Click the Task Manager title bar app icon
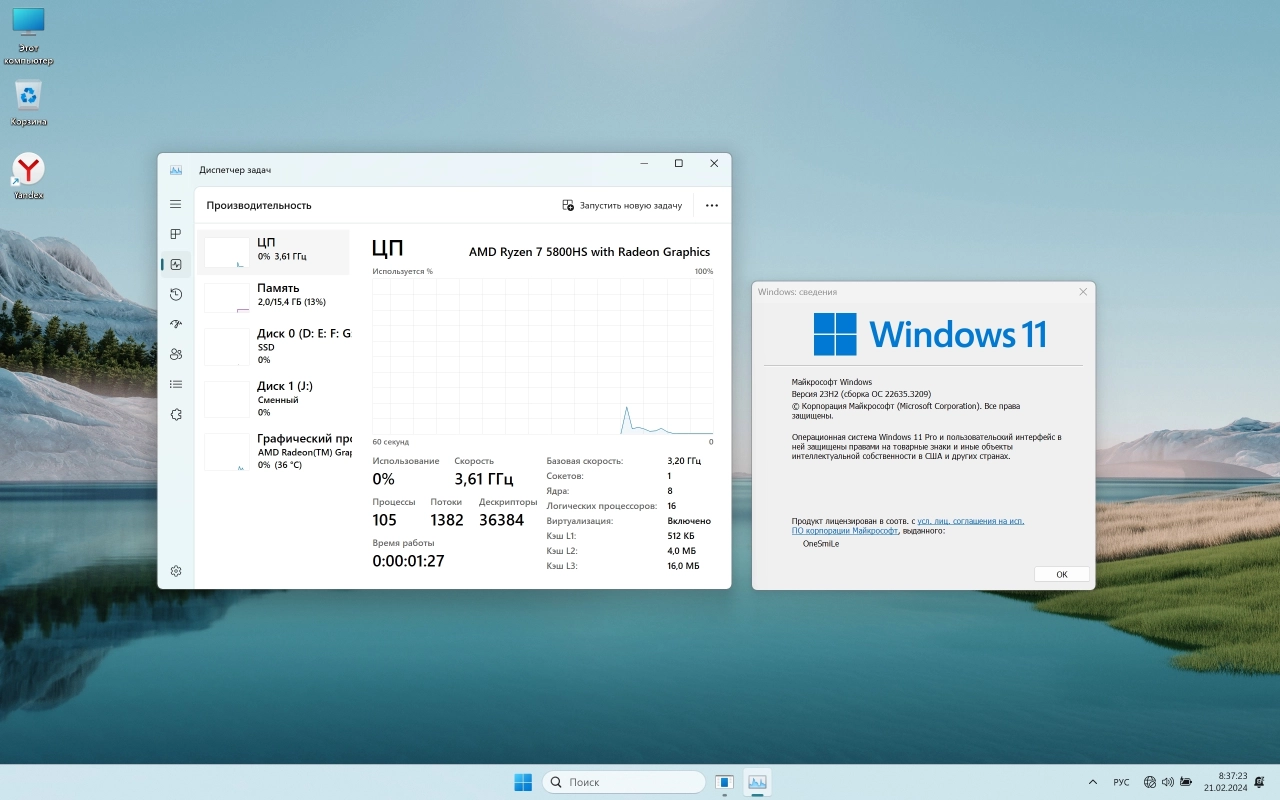The width and height of the screenshot is (1280, 800). (x=176, y=170)
